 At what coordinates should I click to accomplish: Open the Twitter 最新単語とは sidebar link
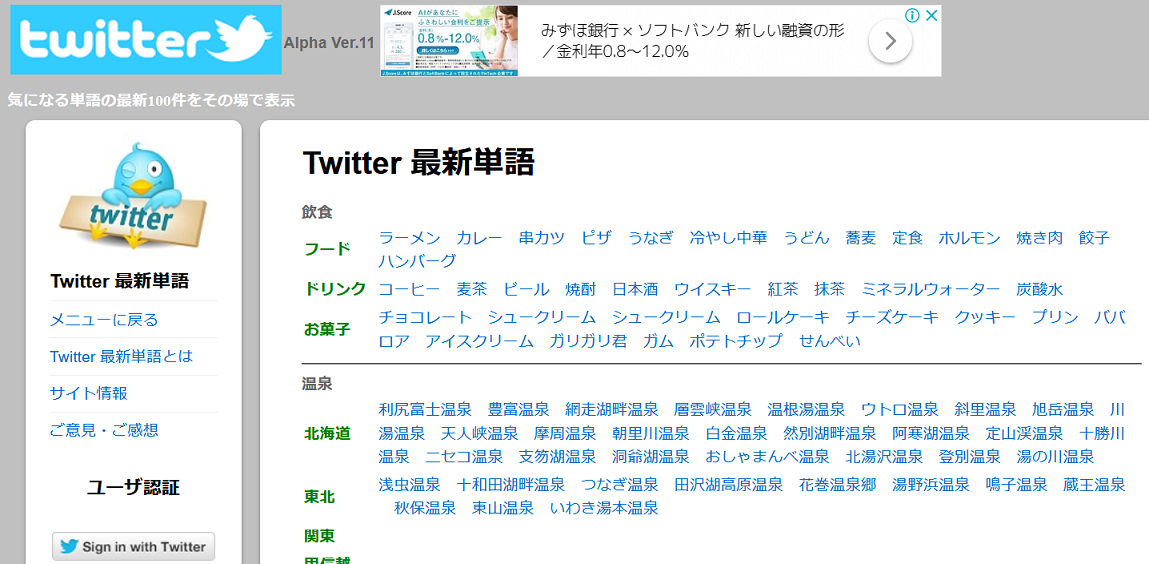(x=122, y=357)
